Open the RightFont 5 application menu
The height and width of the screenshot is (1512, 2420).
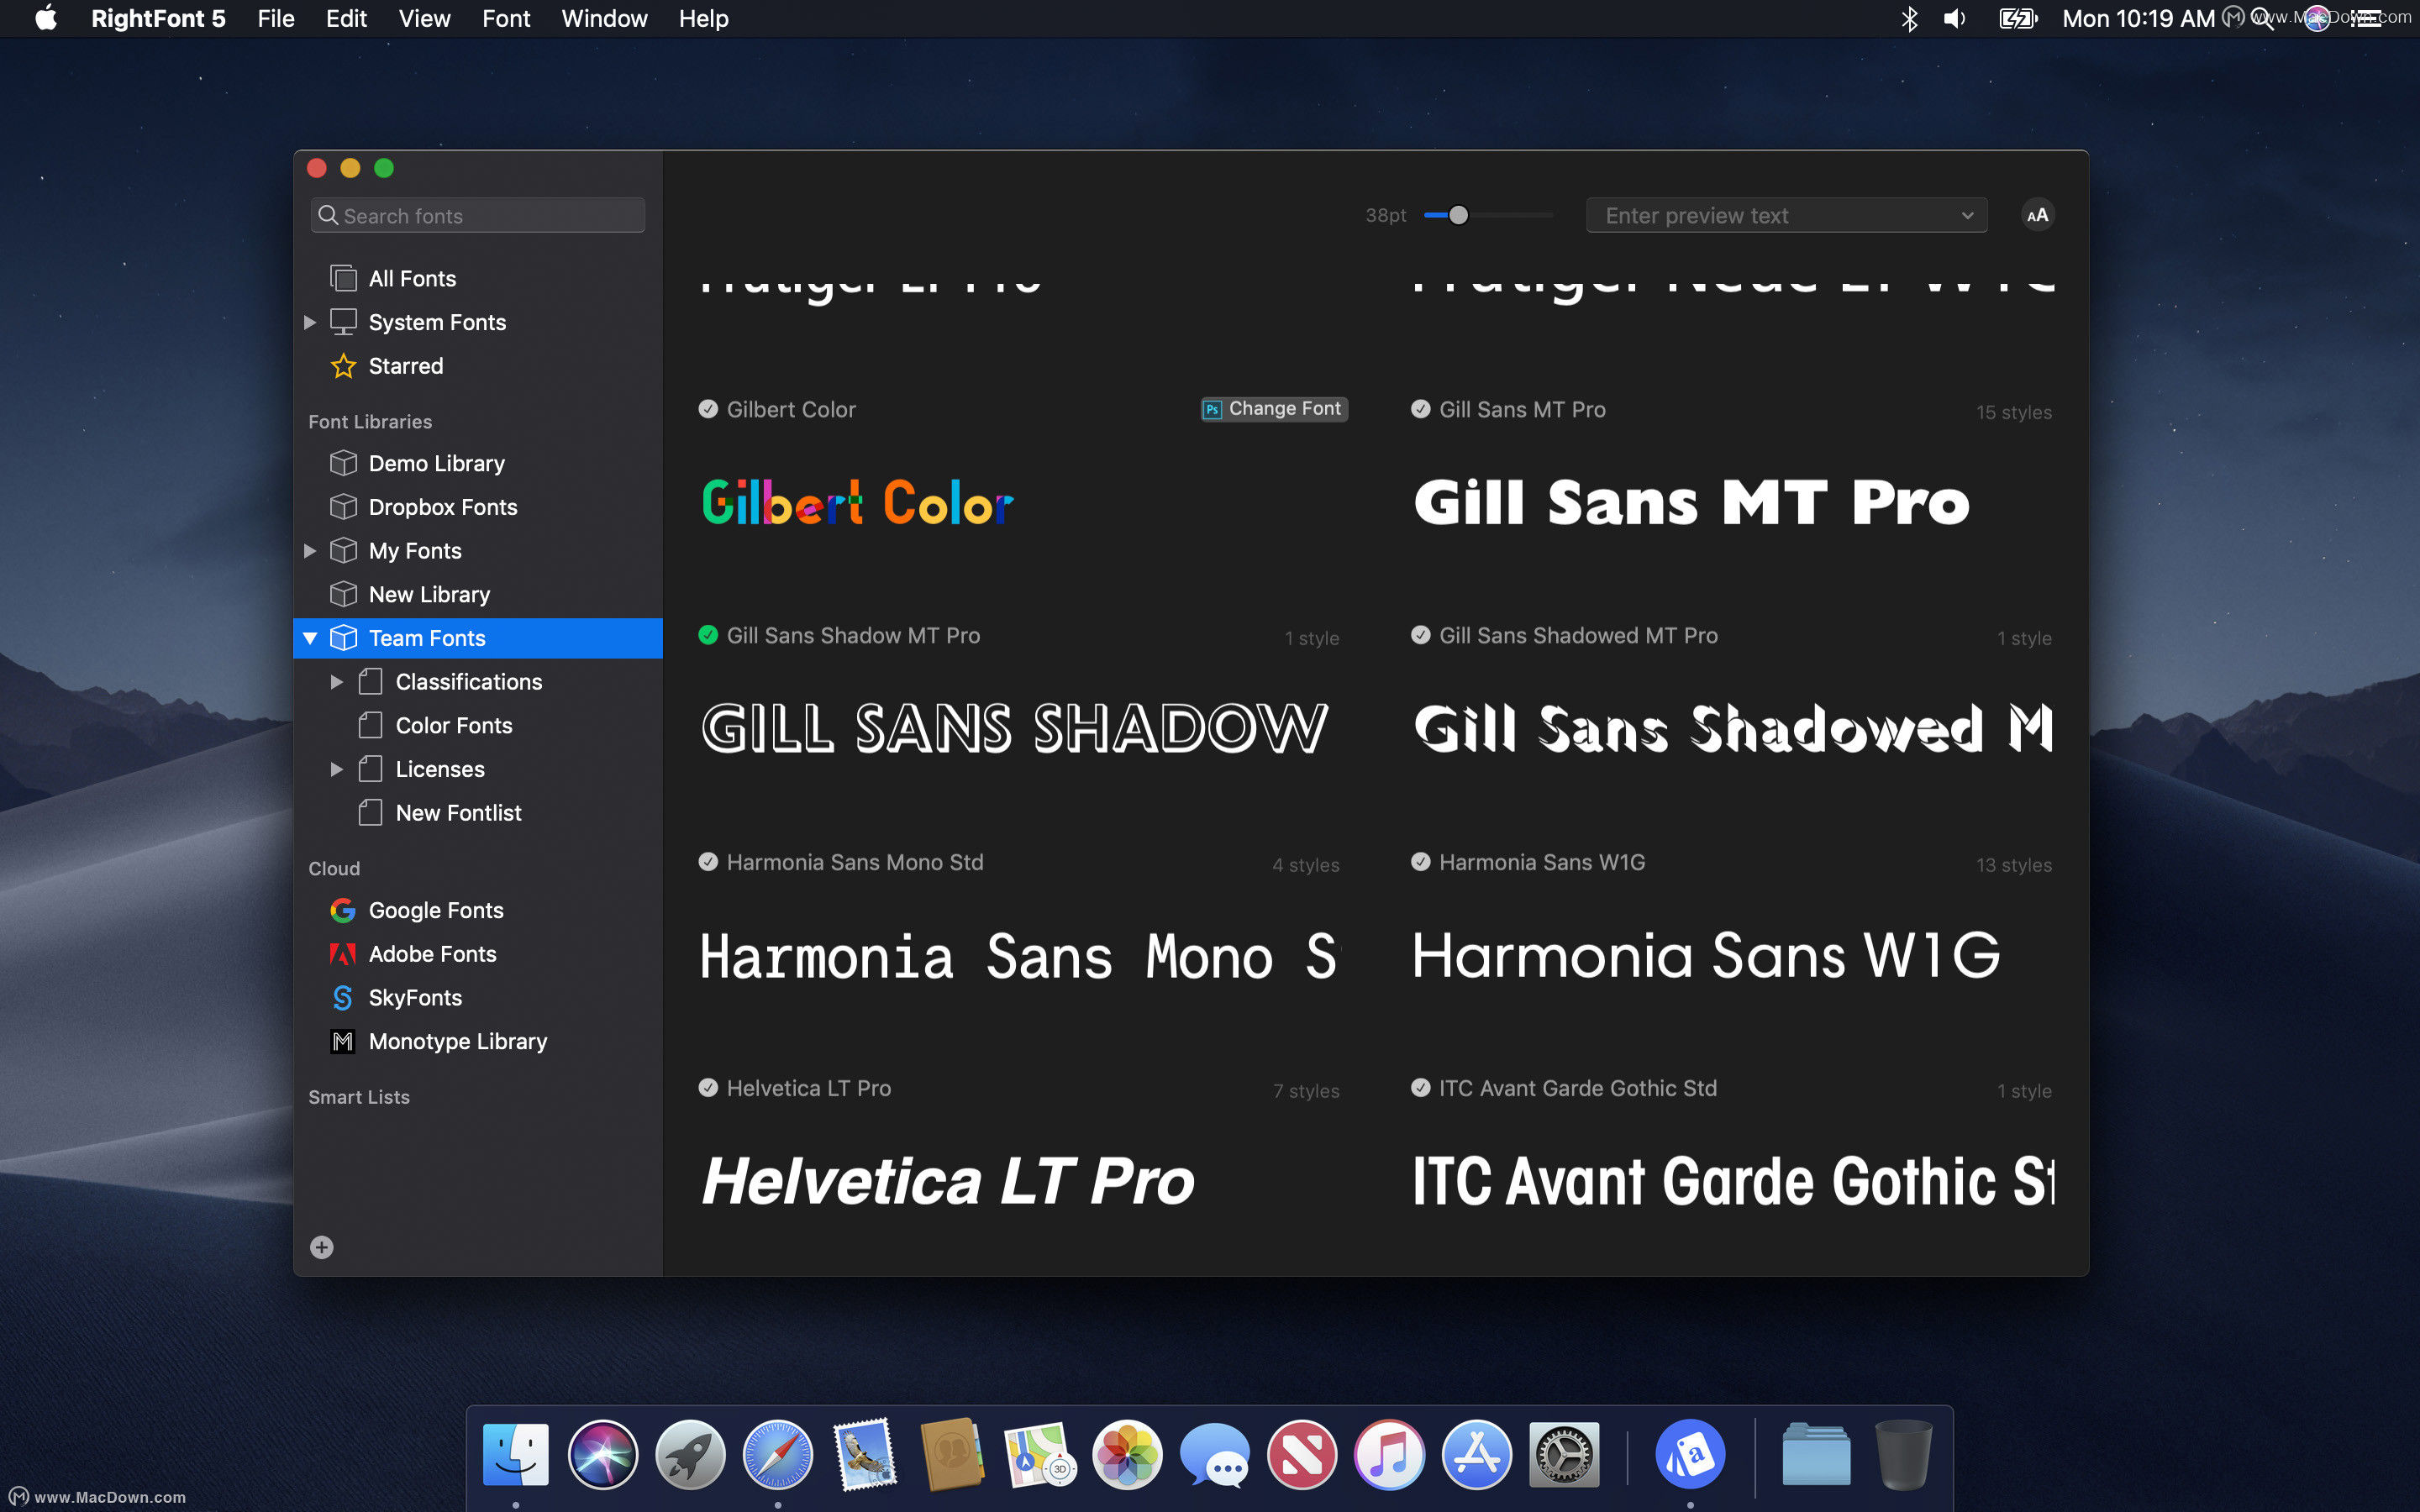[158, 19]
